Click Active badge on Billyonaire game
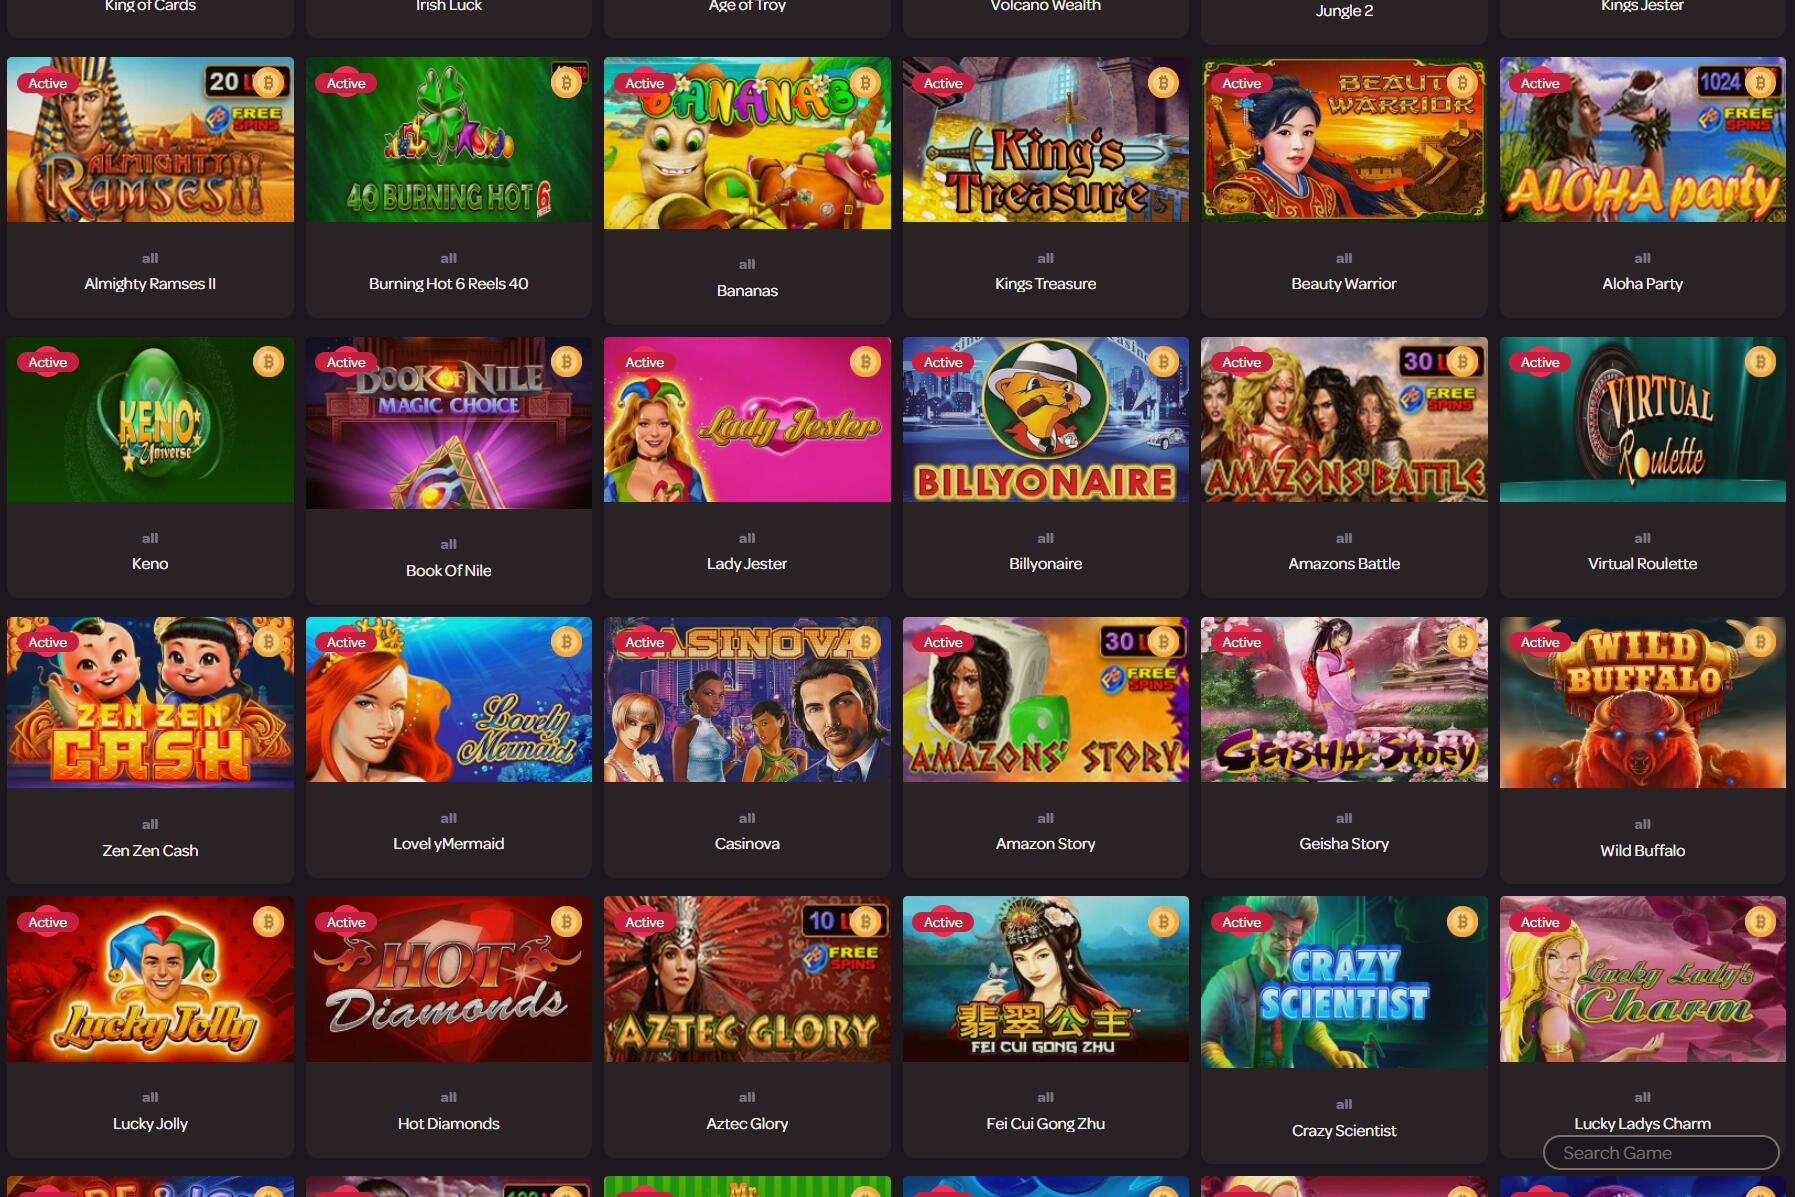Screen dimensions: 1795x1197 pos(943,362)
